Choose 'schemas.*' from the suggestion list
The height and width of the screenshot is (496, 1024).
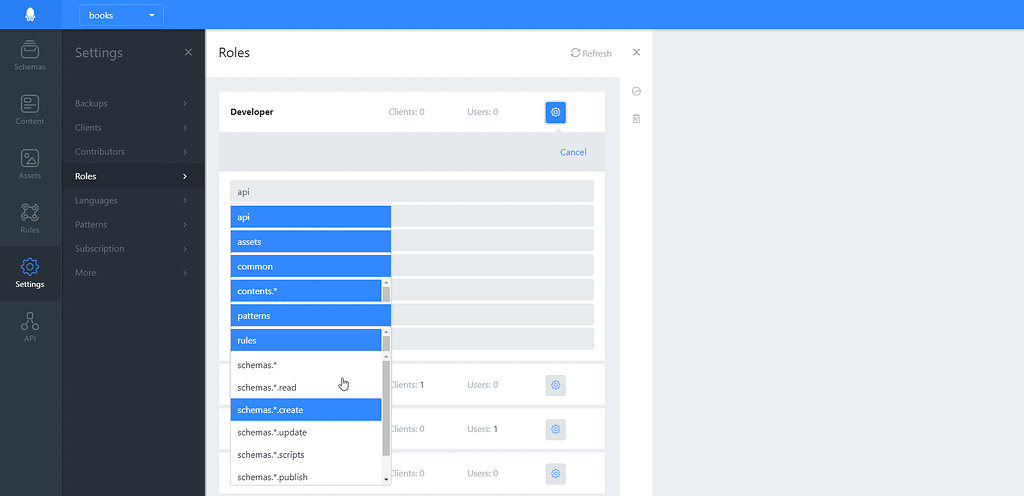click(x=306, y=365)
